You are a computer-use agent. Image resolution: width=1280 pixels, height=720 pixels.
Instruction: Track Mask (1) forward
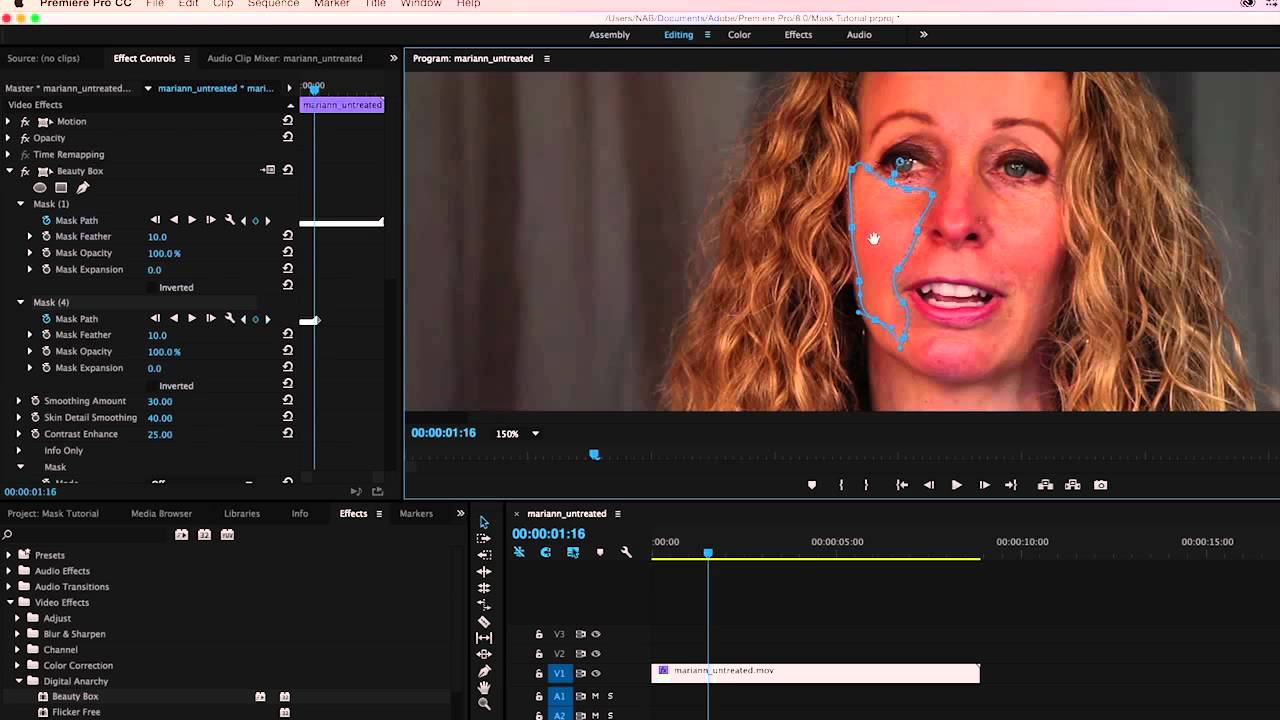tap(192, 220)
